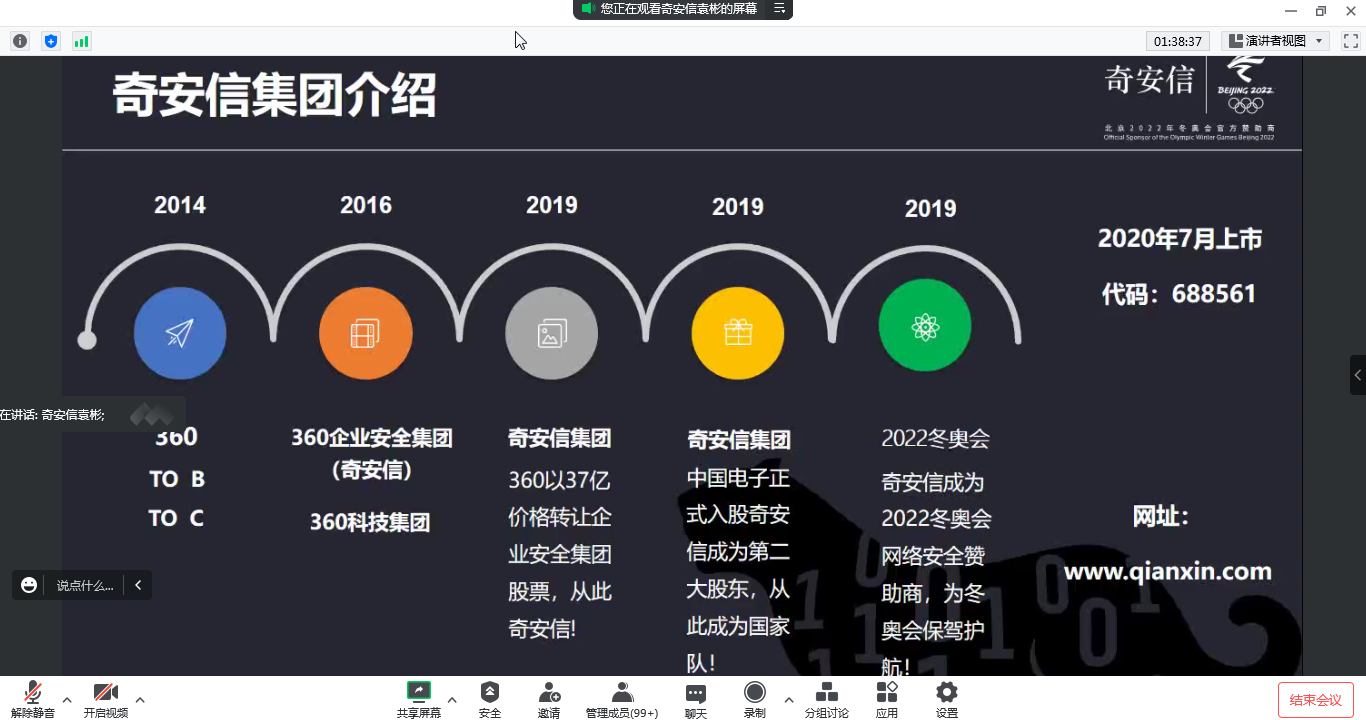Expand audio options arrow beside 解除静音
This screenshot has height=720, width=1366.
(x=67, y=699)
